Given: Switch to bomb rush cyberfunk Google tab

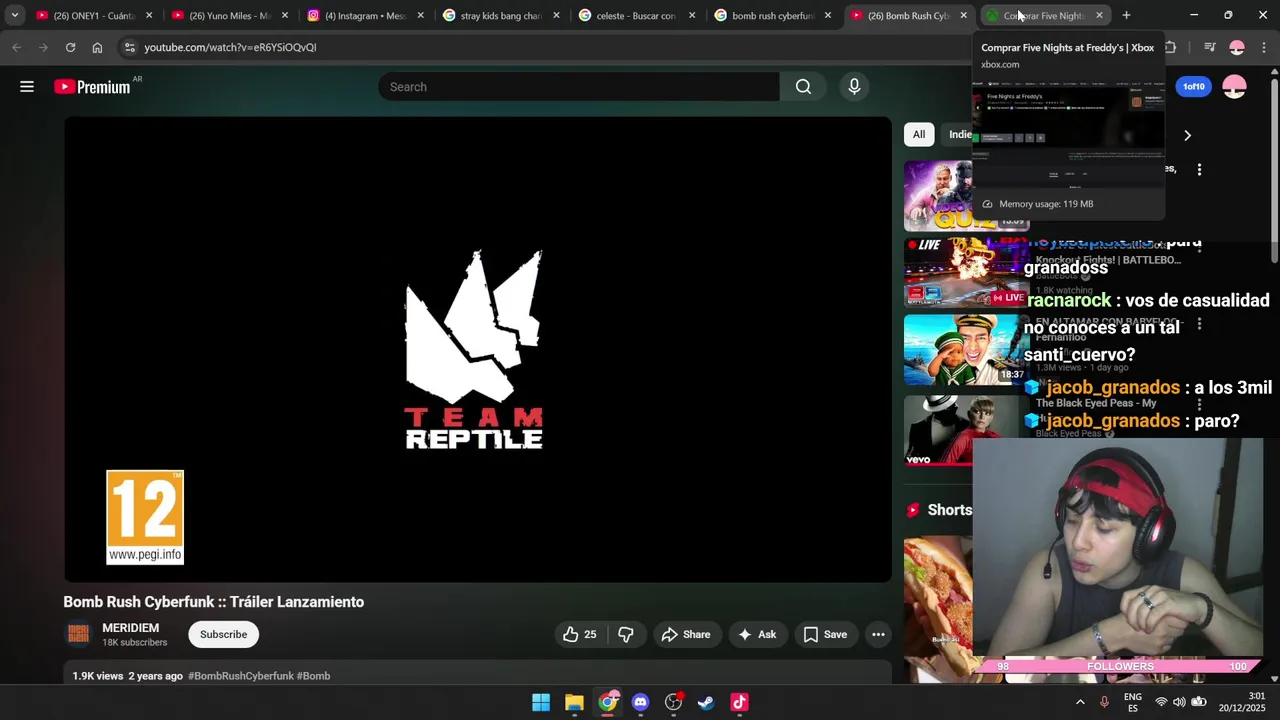Looking at the screenshot, I should 772,15.
